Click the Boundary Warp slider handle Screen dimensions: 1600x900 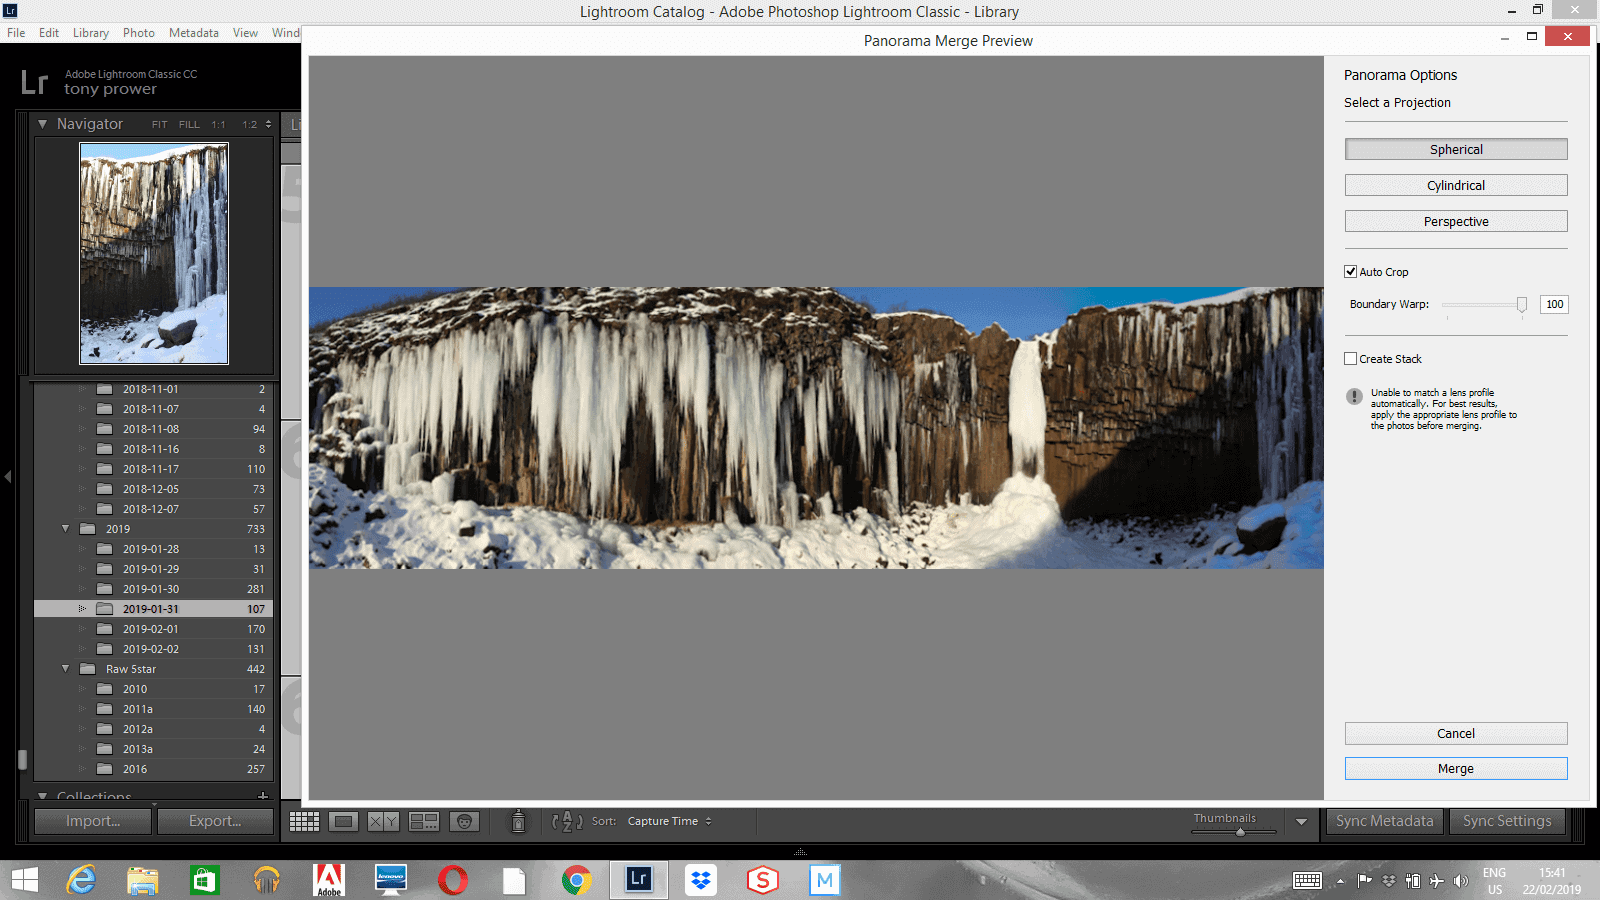click(x=1522, y=305)
